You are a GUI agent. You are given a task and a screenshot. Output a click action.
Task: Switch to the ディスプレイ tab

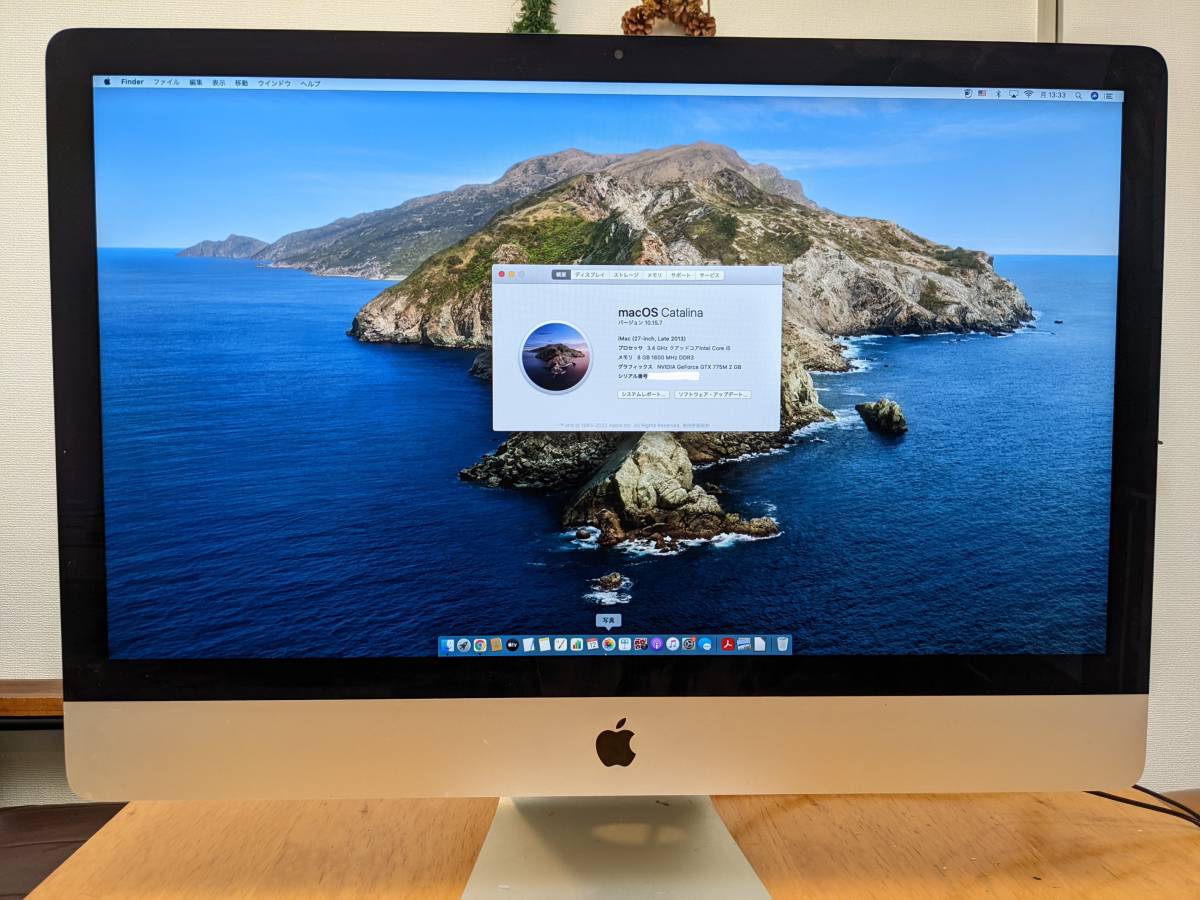[589, 274]
